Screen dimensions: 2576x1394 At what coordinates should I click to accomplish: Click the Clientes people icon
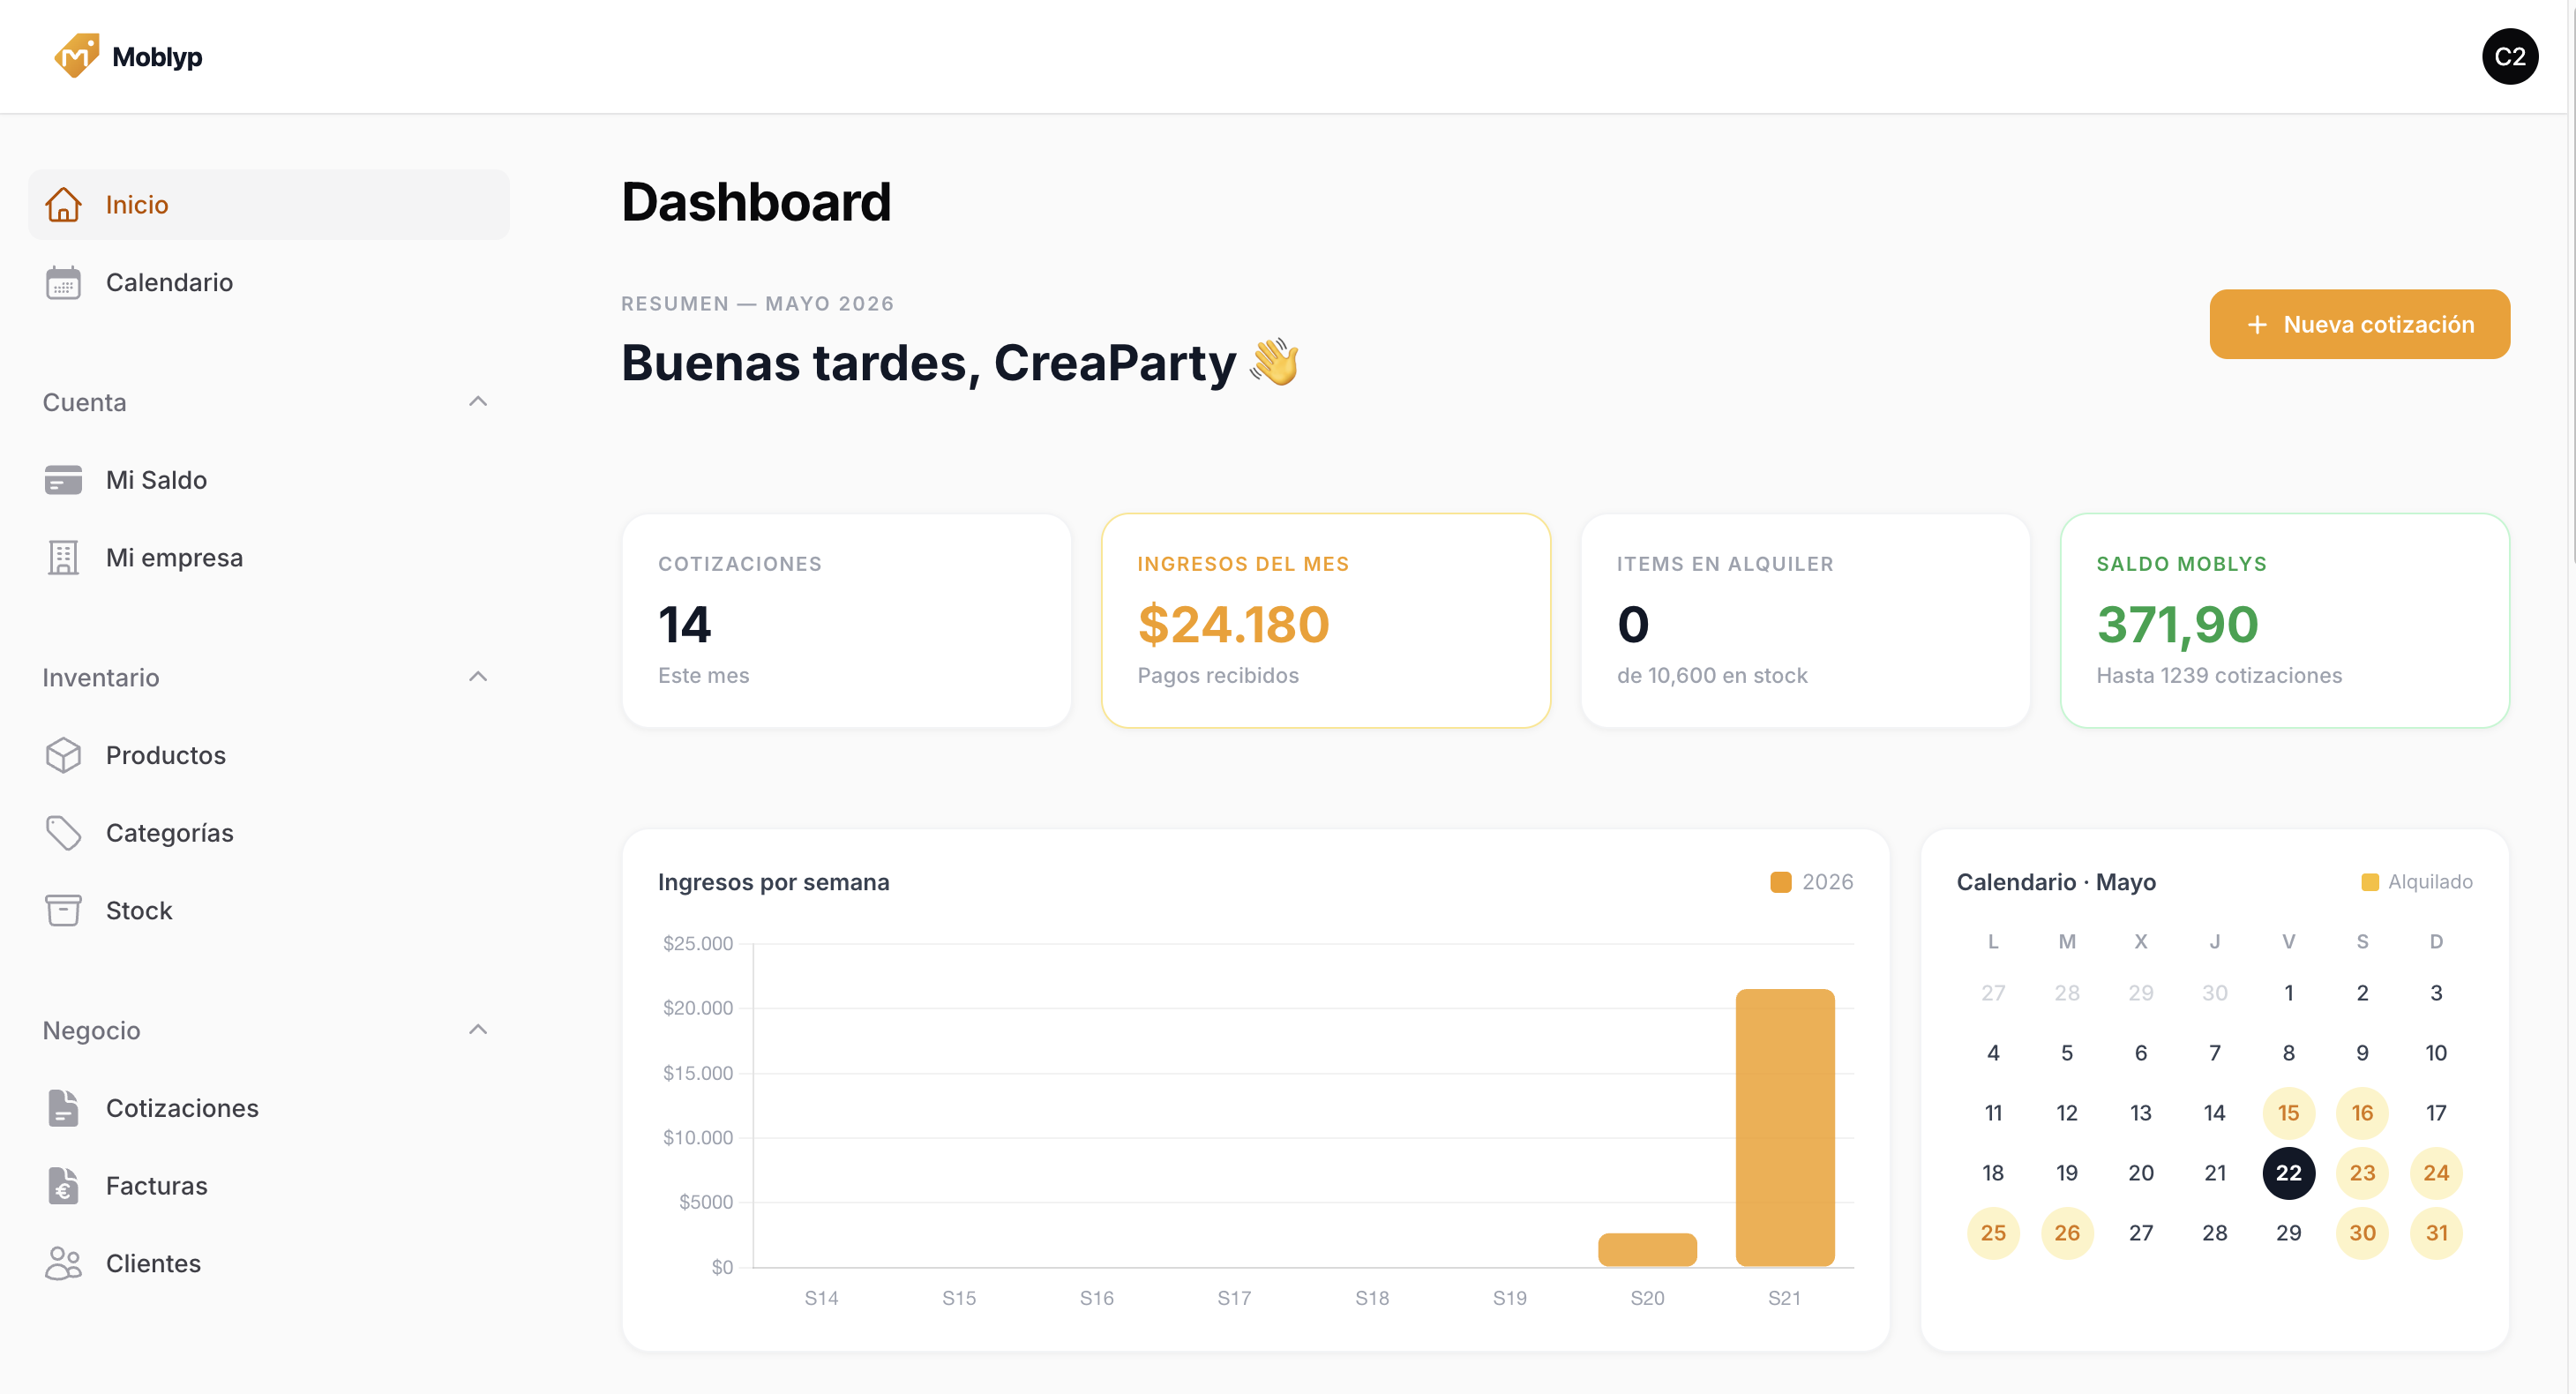coord(63,1264)
